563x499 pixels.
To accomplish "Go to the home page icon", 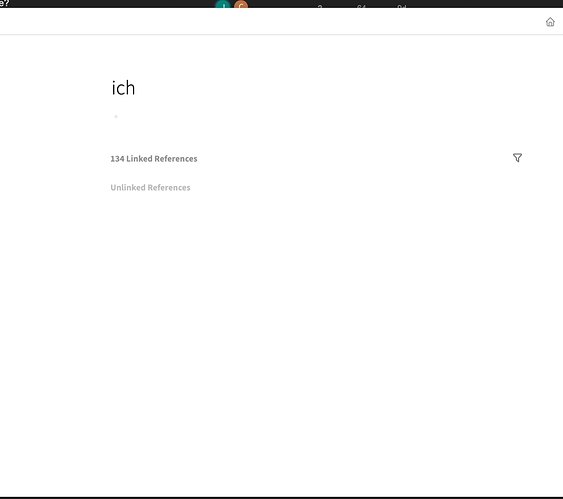I will coord(550,22).
